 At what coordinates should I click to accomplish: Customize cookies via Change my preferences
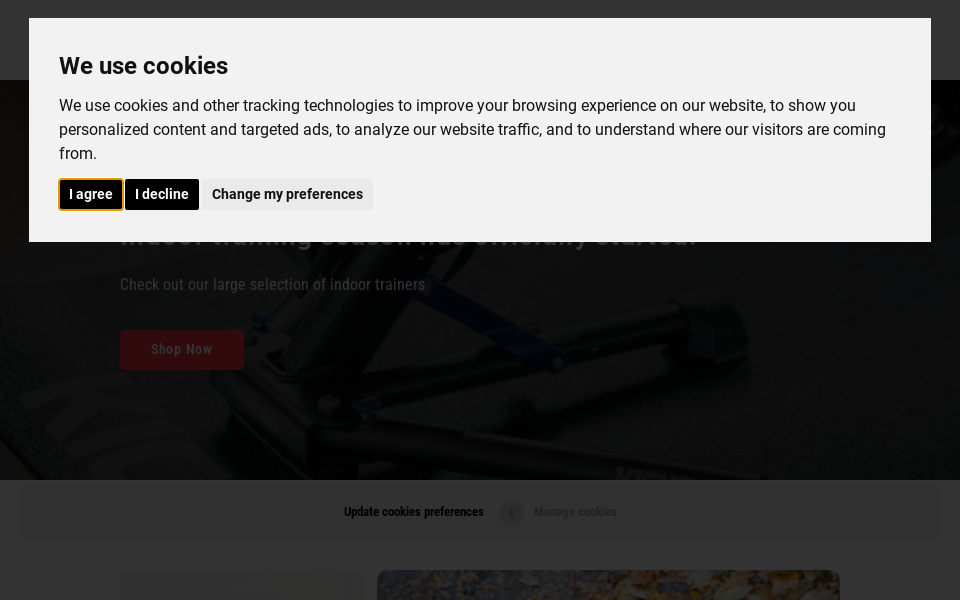coord(287,194)
